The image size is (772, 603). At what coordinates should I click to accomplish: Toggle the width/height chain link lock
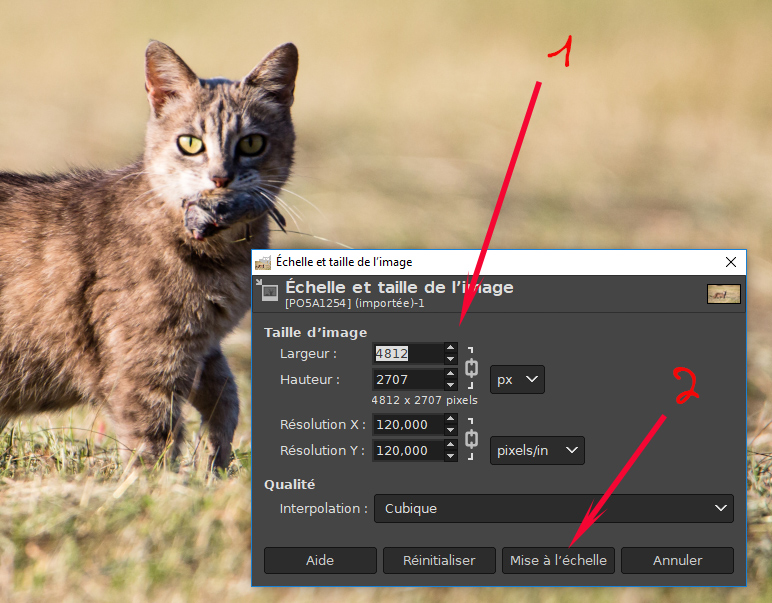pyautogui.click(x=471, y=367)
